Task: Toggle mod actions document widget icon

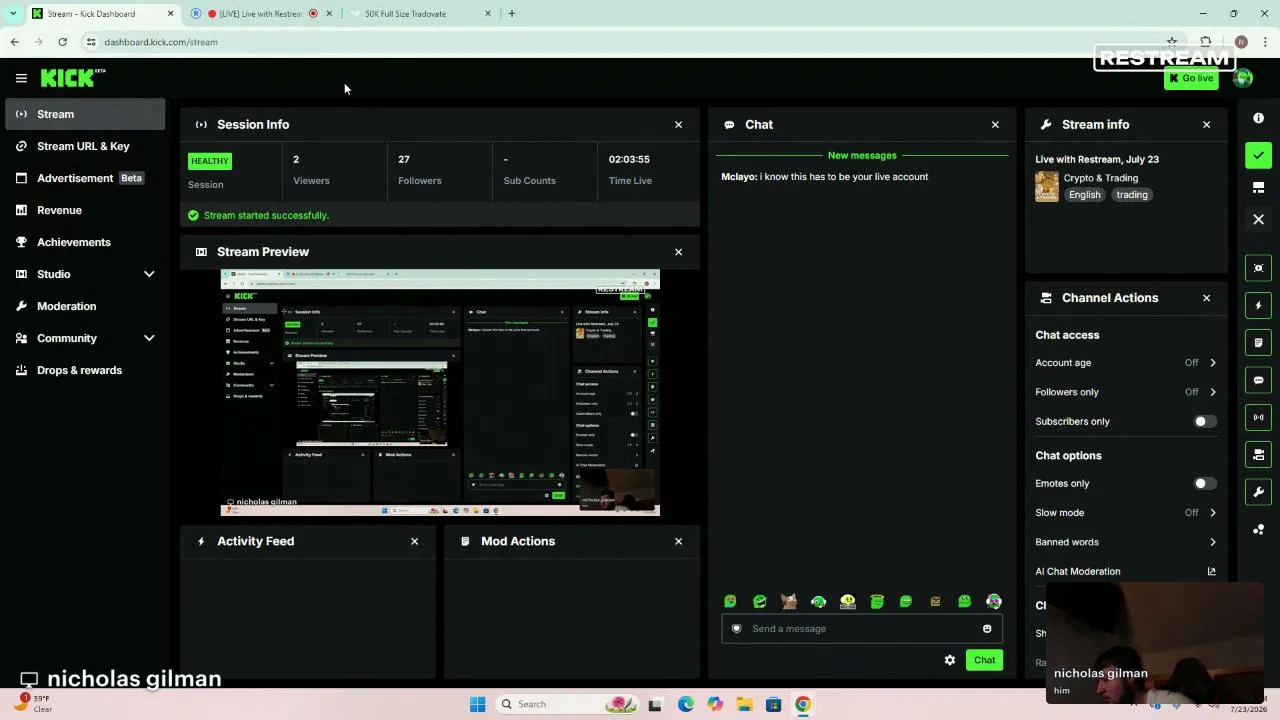Action: [1259, 343]
